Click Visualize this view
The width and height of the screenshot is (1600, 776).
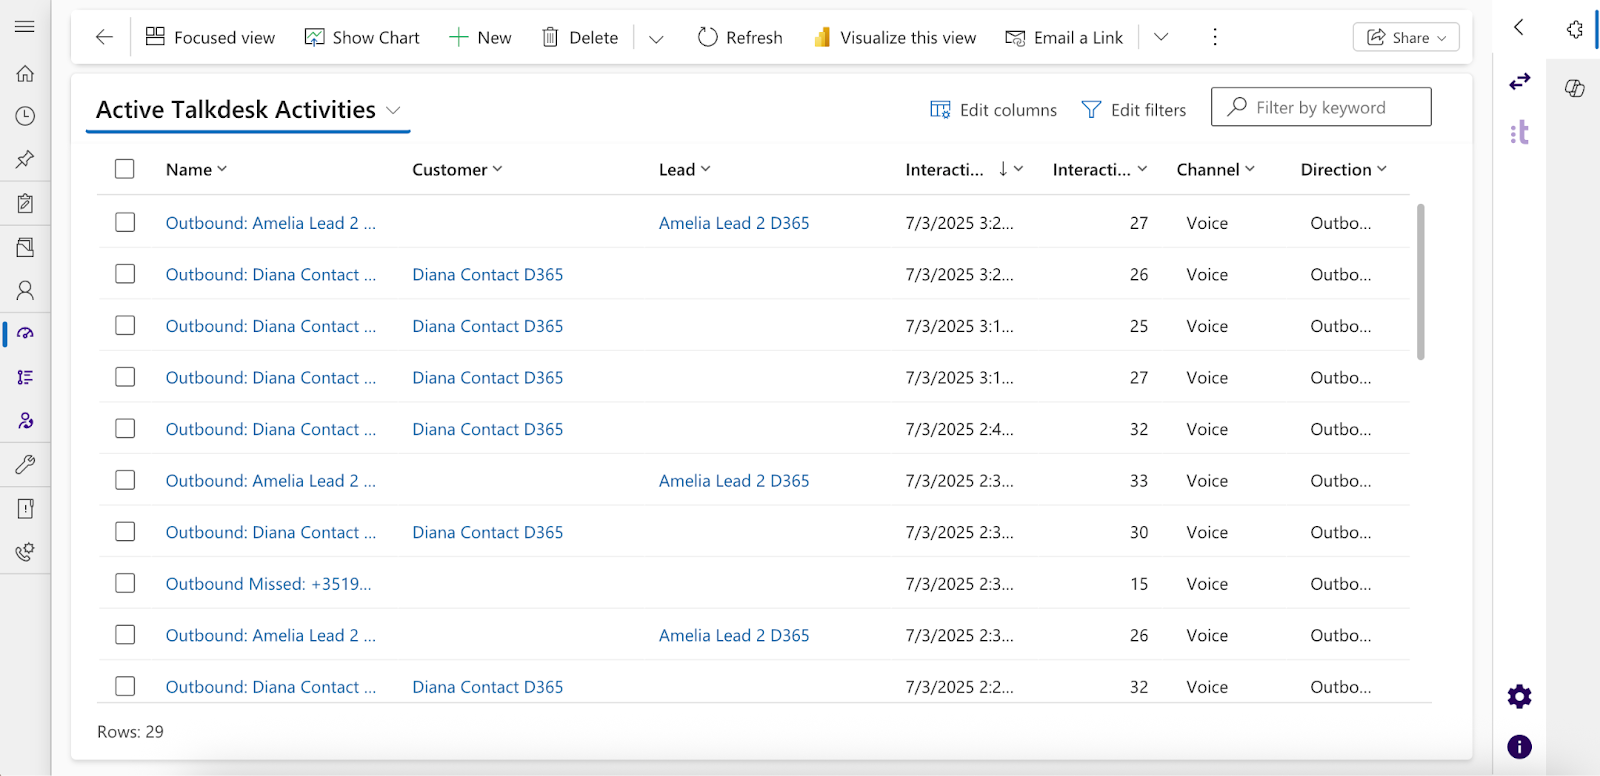pos(895,37)
